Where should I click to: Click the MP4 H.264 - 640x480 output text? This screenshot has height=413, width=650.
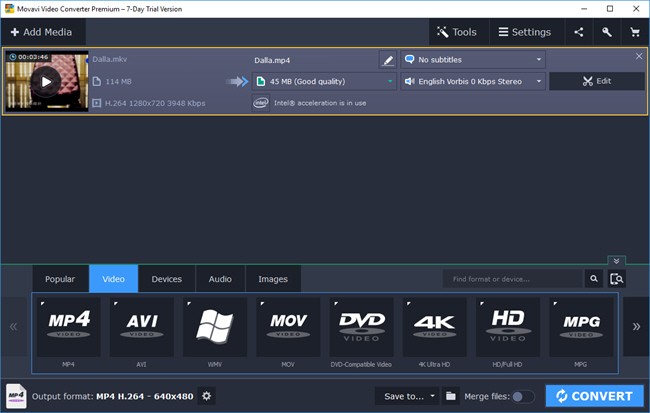pyautogui.click(x=145, y=396)
